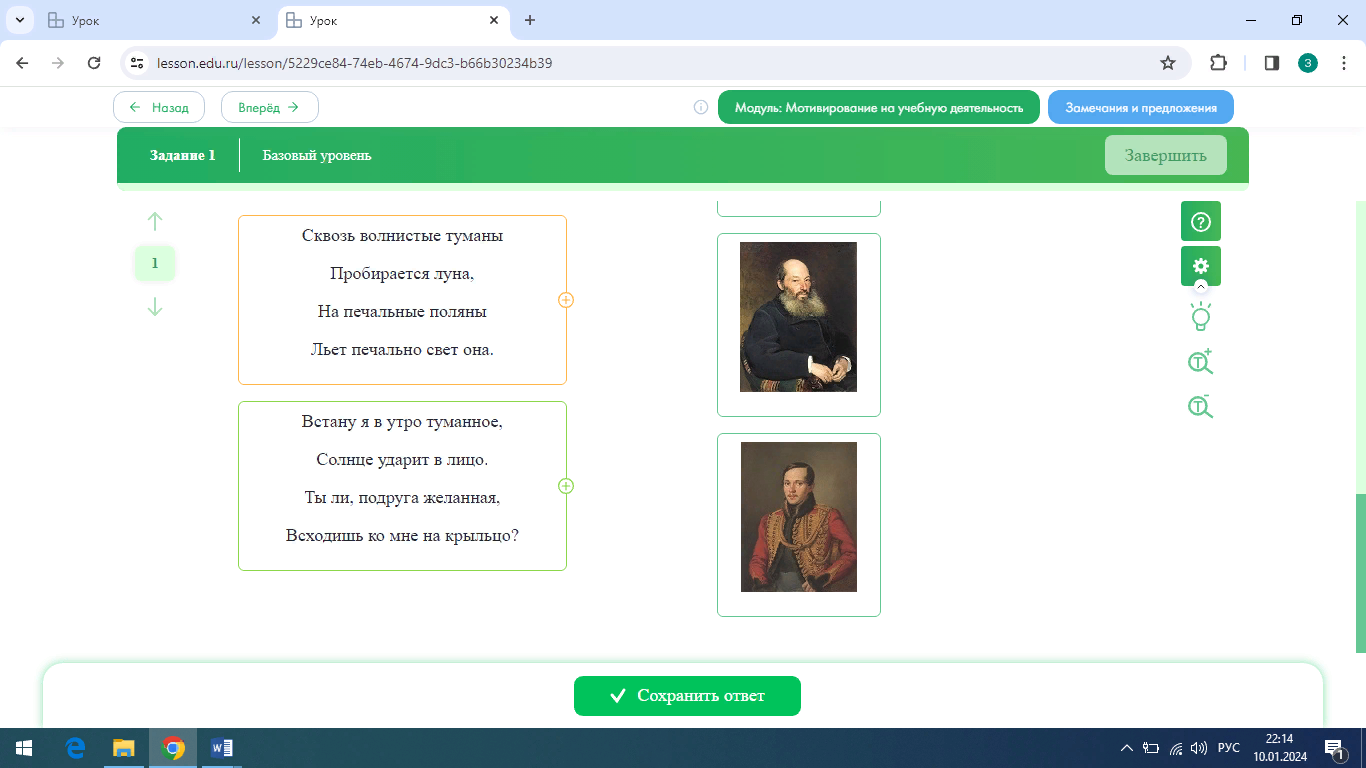Click connector plus on 'Встану я в утро туманное' card
Screen dimensions: 1366x768
coord(566,486)
